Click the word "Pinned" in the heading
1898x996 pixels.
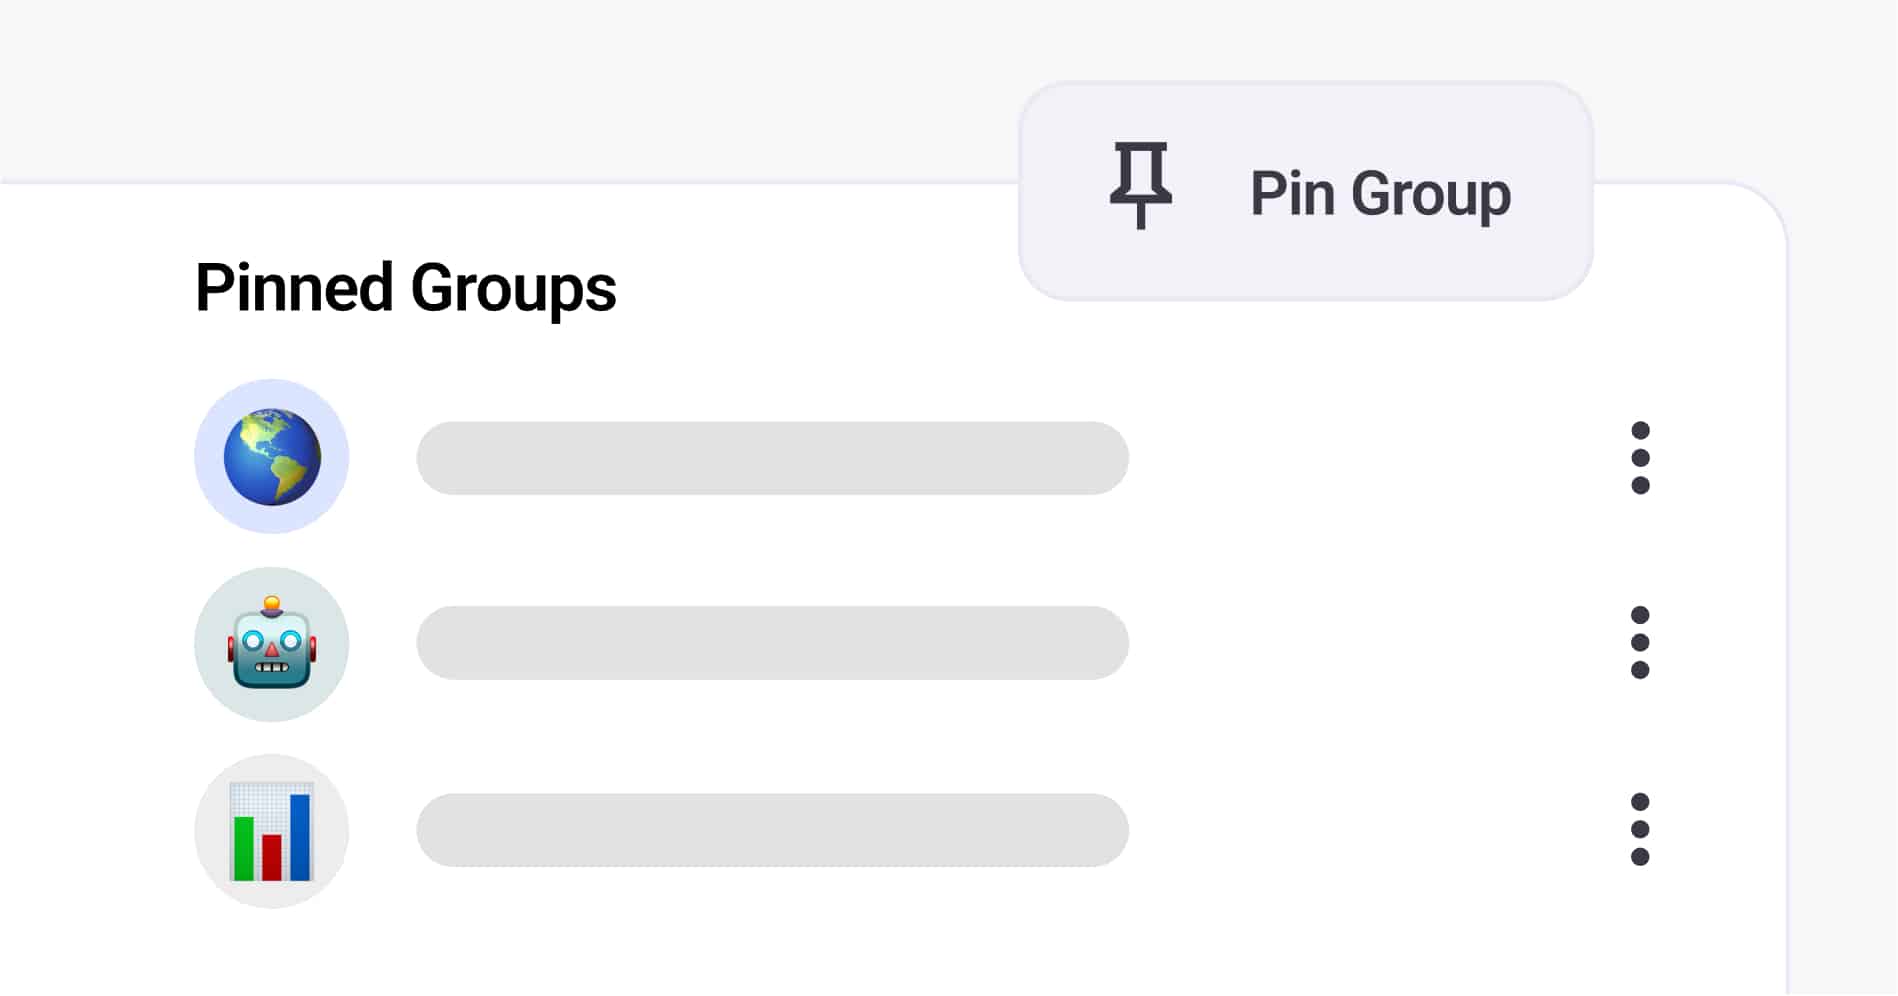(x=294, y=288)
